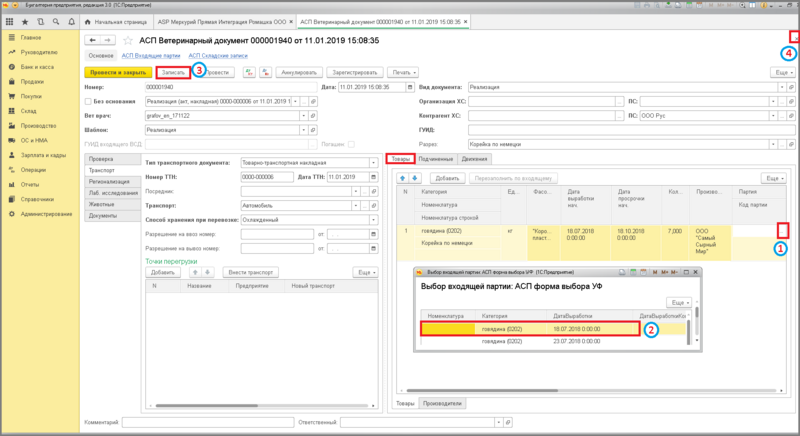The height and width of the screenshot is (436, 800).
Task: Open АСП Складские записи link
Action: [x=218, y=56]
